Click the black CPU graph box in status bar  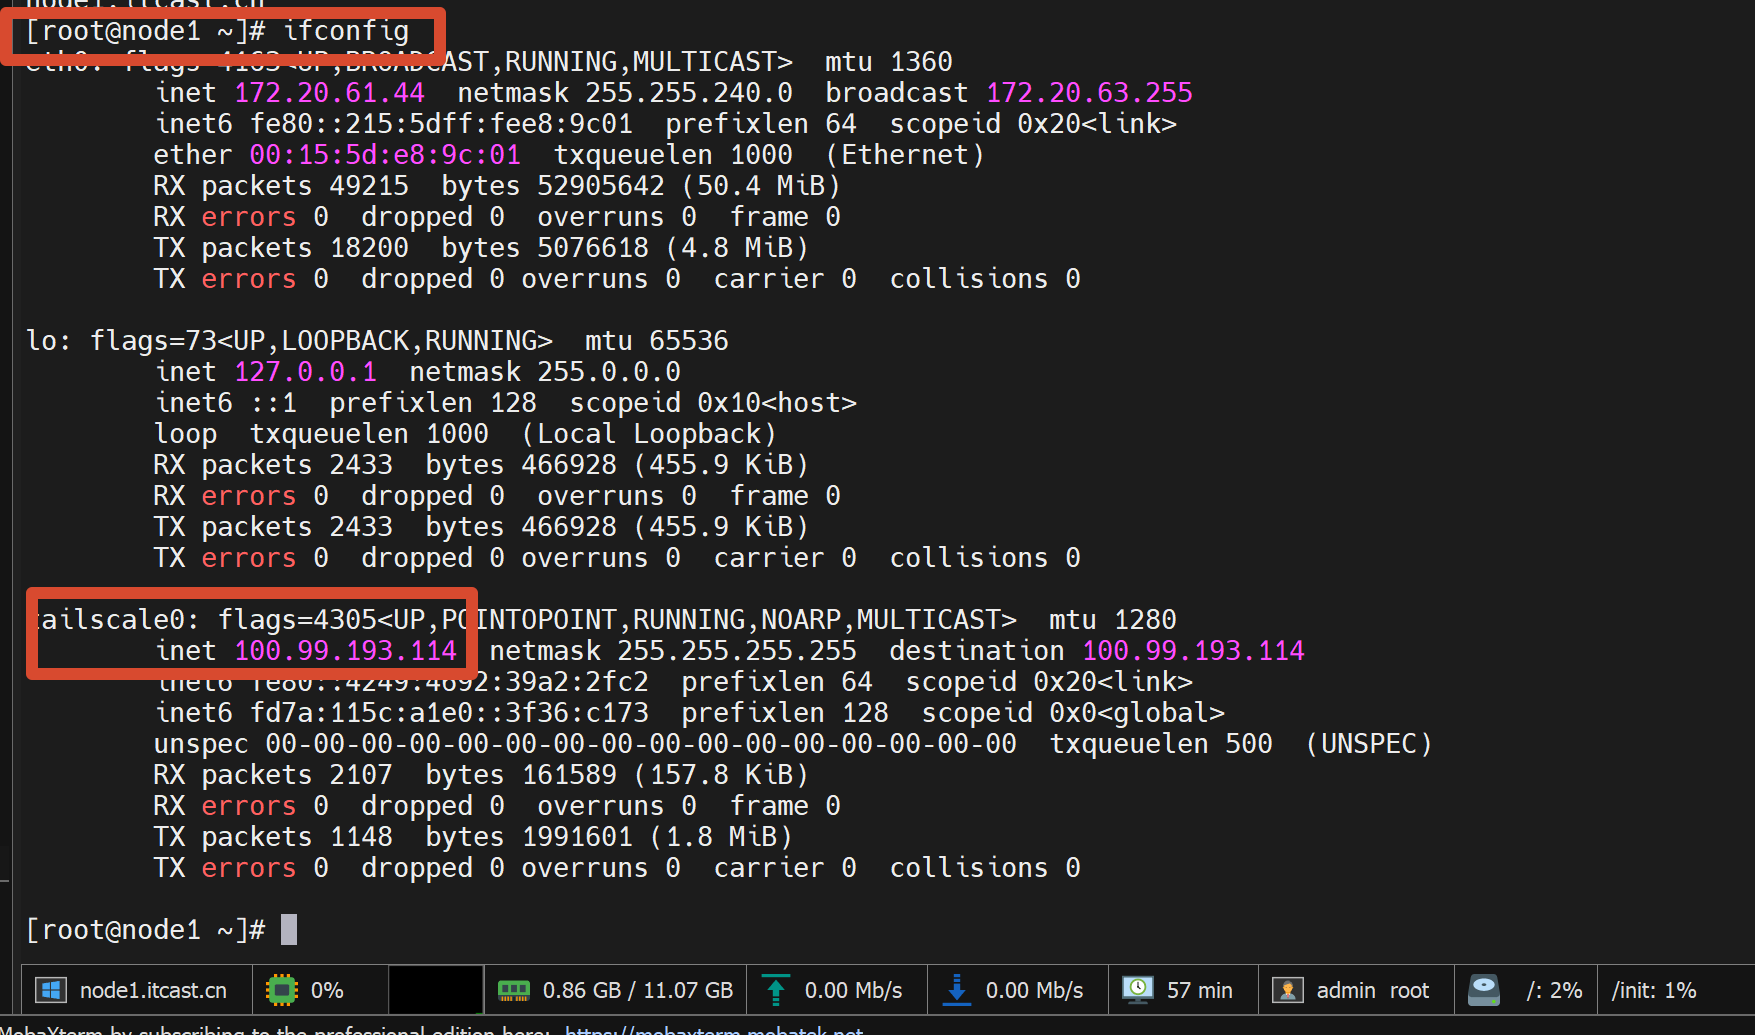tap(435, 990)
